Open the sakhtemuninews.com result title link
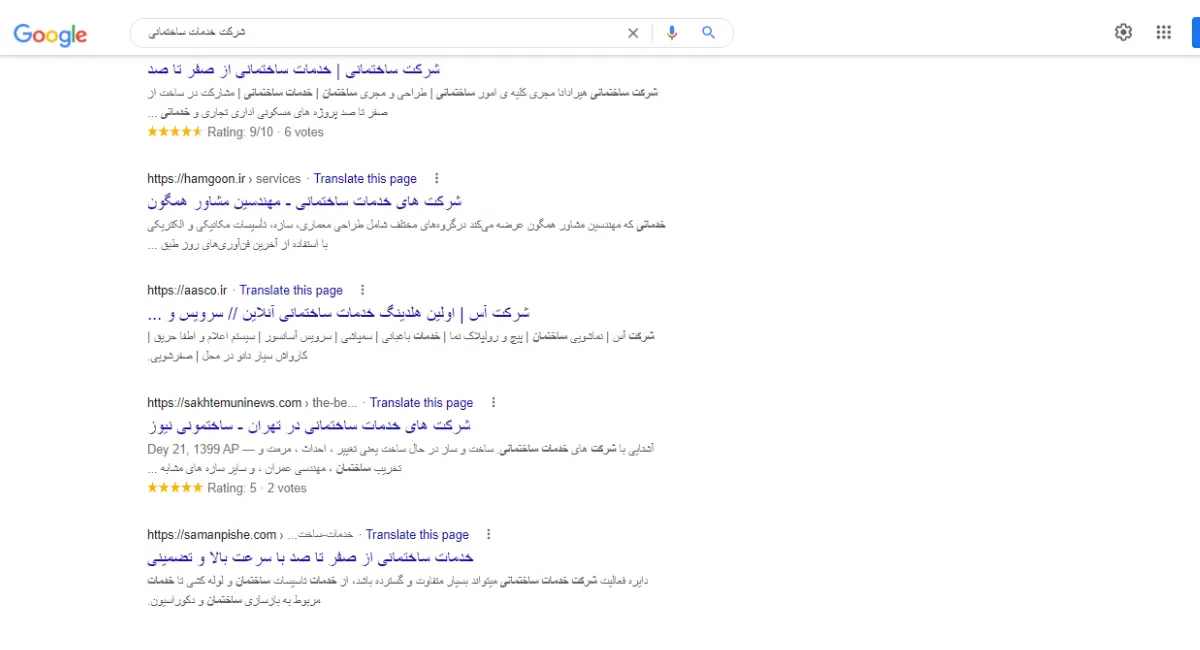1200x650 pixels. [x=309, y=425]
